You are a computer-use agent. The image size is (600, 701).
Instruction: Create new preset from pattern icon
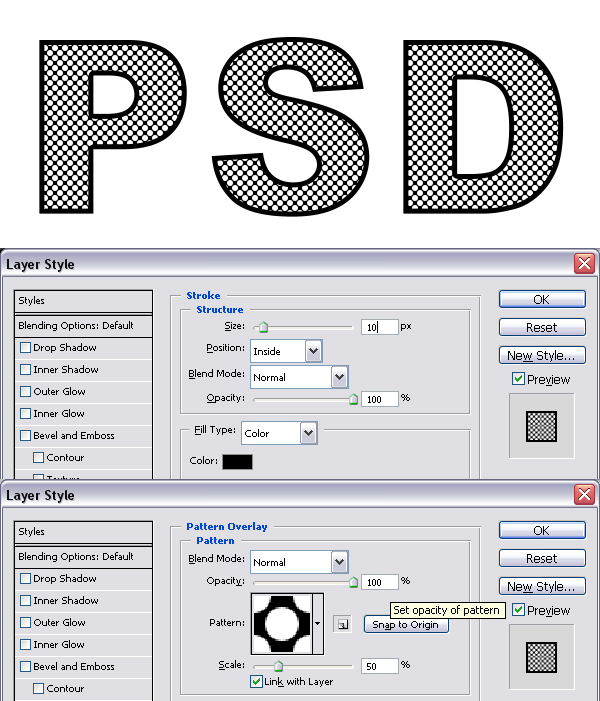tap(342, 624)
